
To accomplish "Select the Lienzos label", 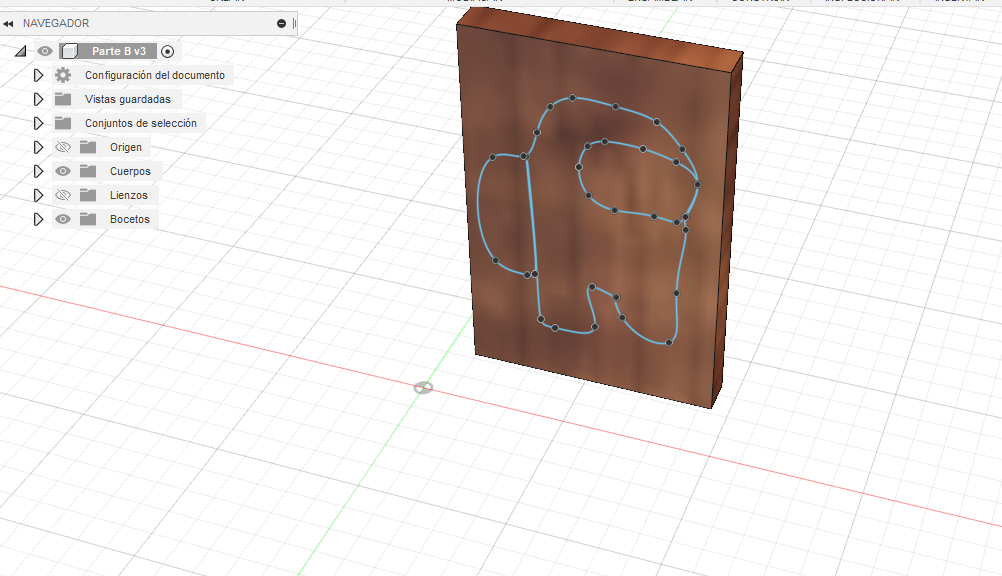I will 128,195.
